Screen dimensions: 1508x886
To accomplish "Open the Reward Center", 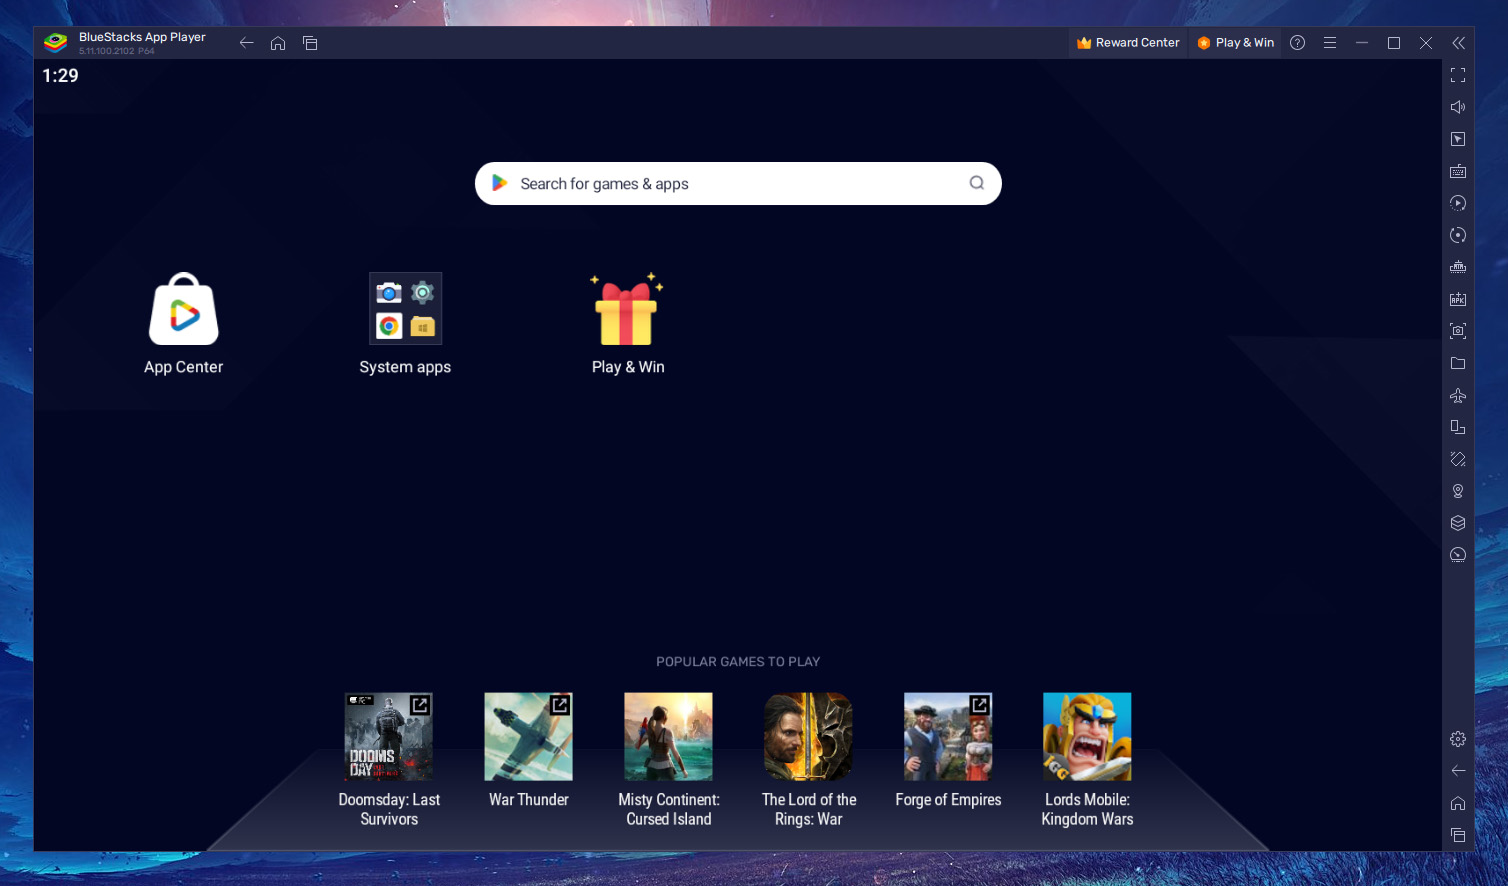I will 1128,43.
